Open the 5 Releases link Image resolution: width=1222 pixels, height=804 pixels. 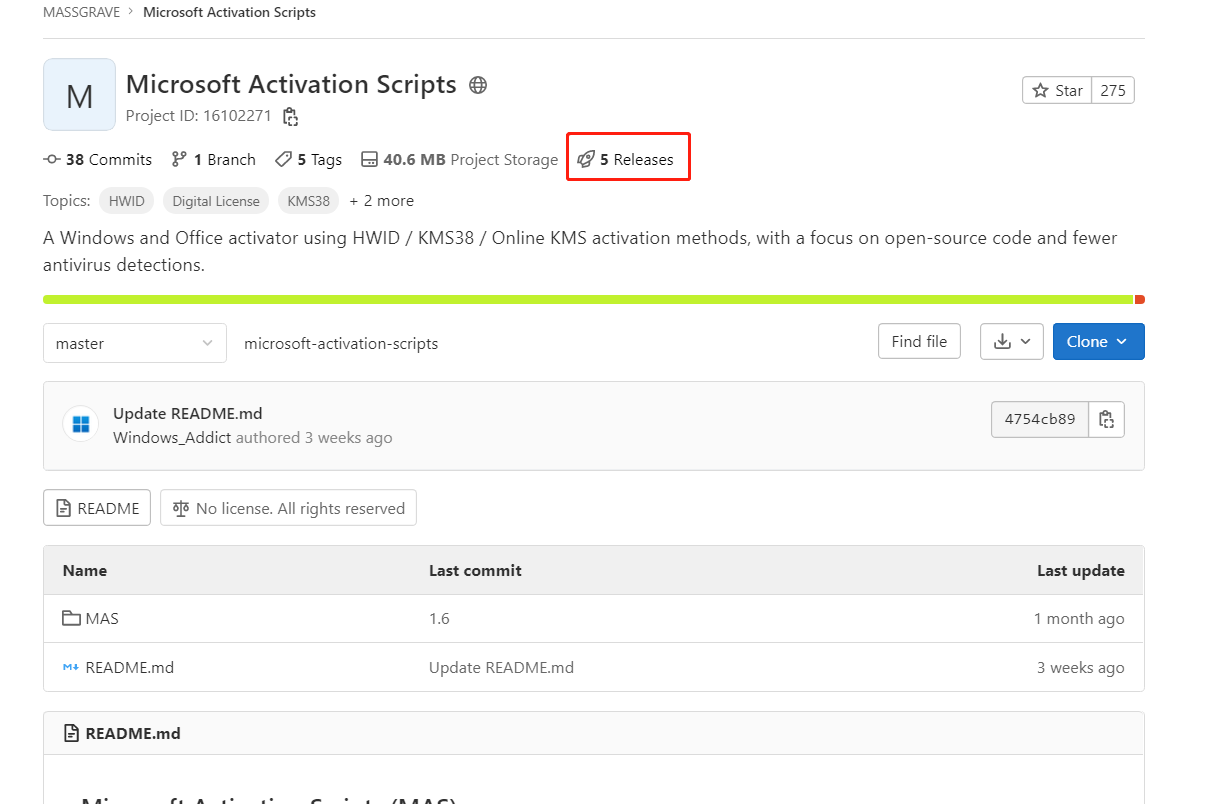[626, 159]
